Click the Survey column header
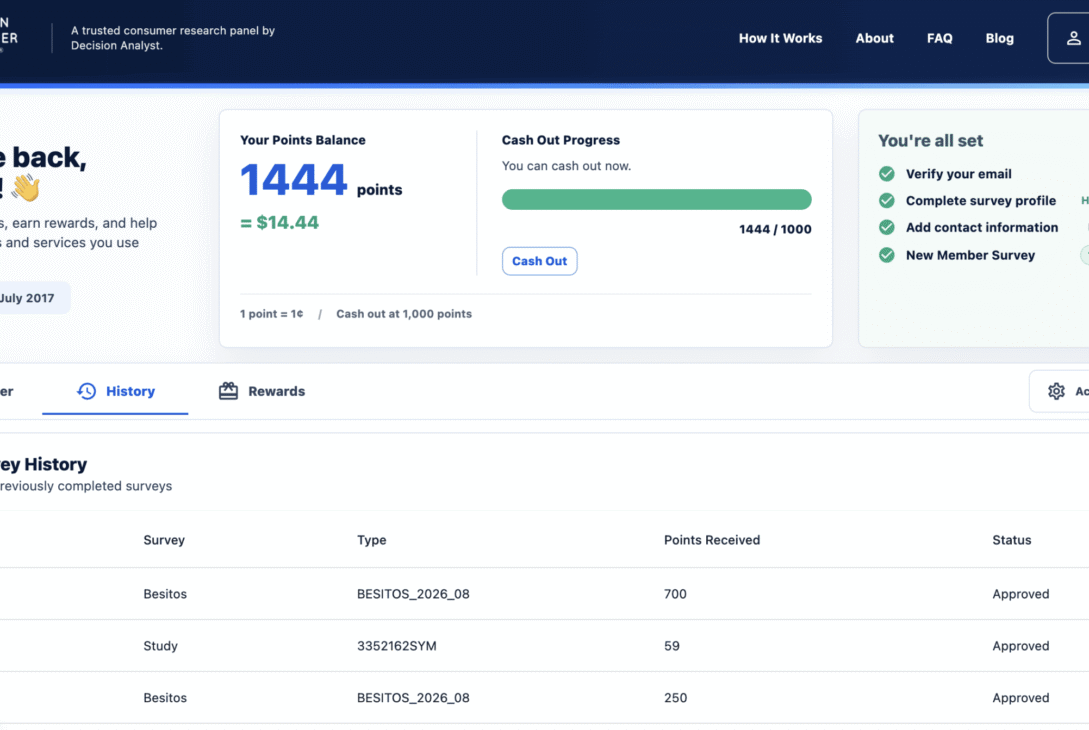1089x730 pixels. click(164, 540)
